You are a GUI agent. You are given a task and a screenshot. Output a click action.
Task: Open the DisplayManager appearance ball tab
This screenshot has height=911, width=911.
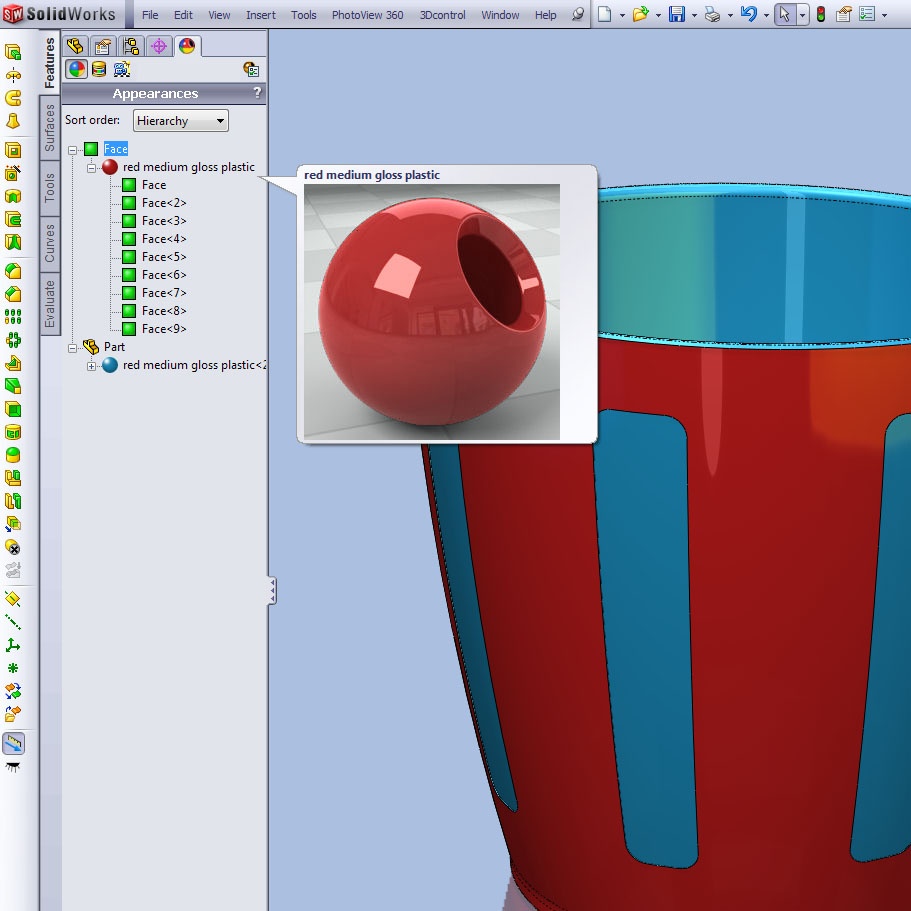coord(187,46)
